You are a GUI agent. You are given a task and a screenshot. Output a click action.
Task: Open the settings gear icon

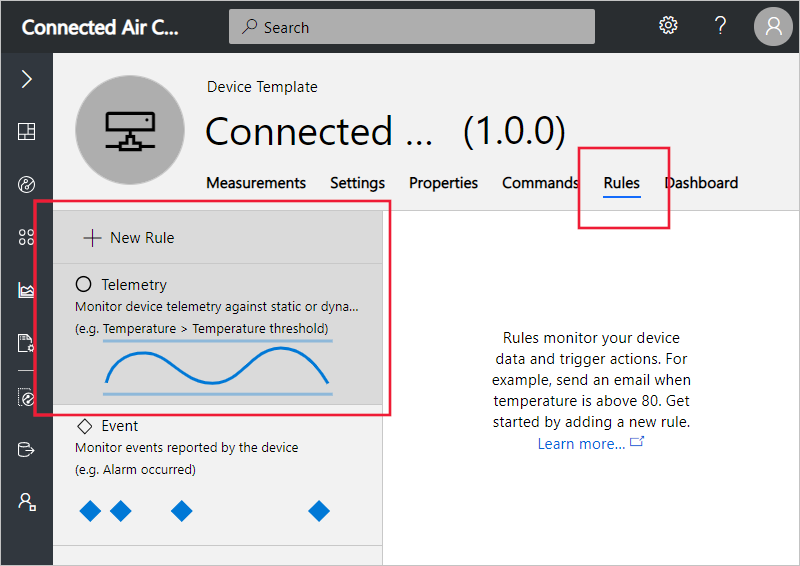click(x=668, y=25)
